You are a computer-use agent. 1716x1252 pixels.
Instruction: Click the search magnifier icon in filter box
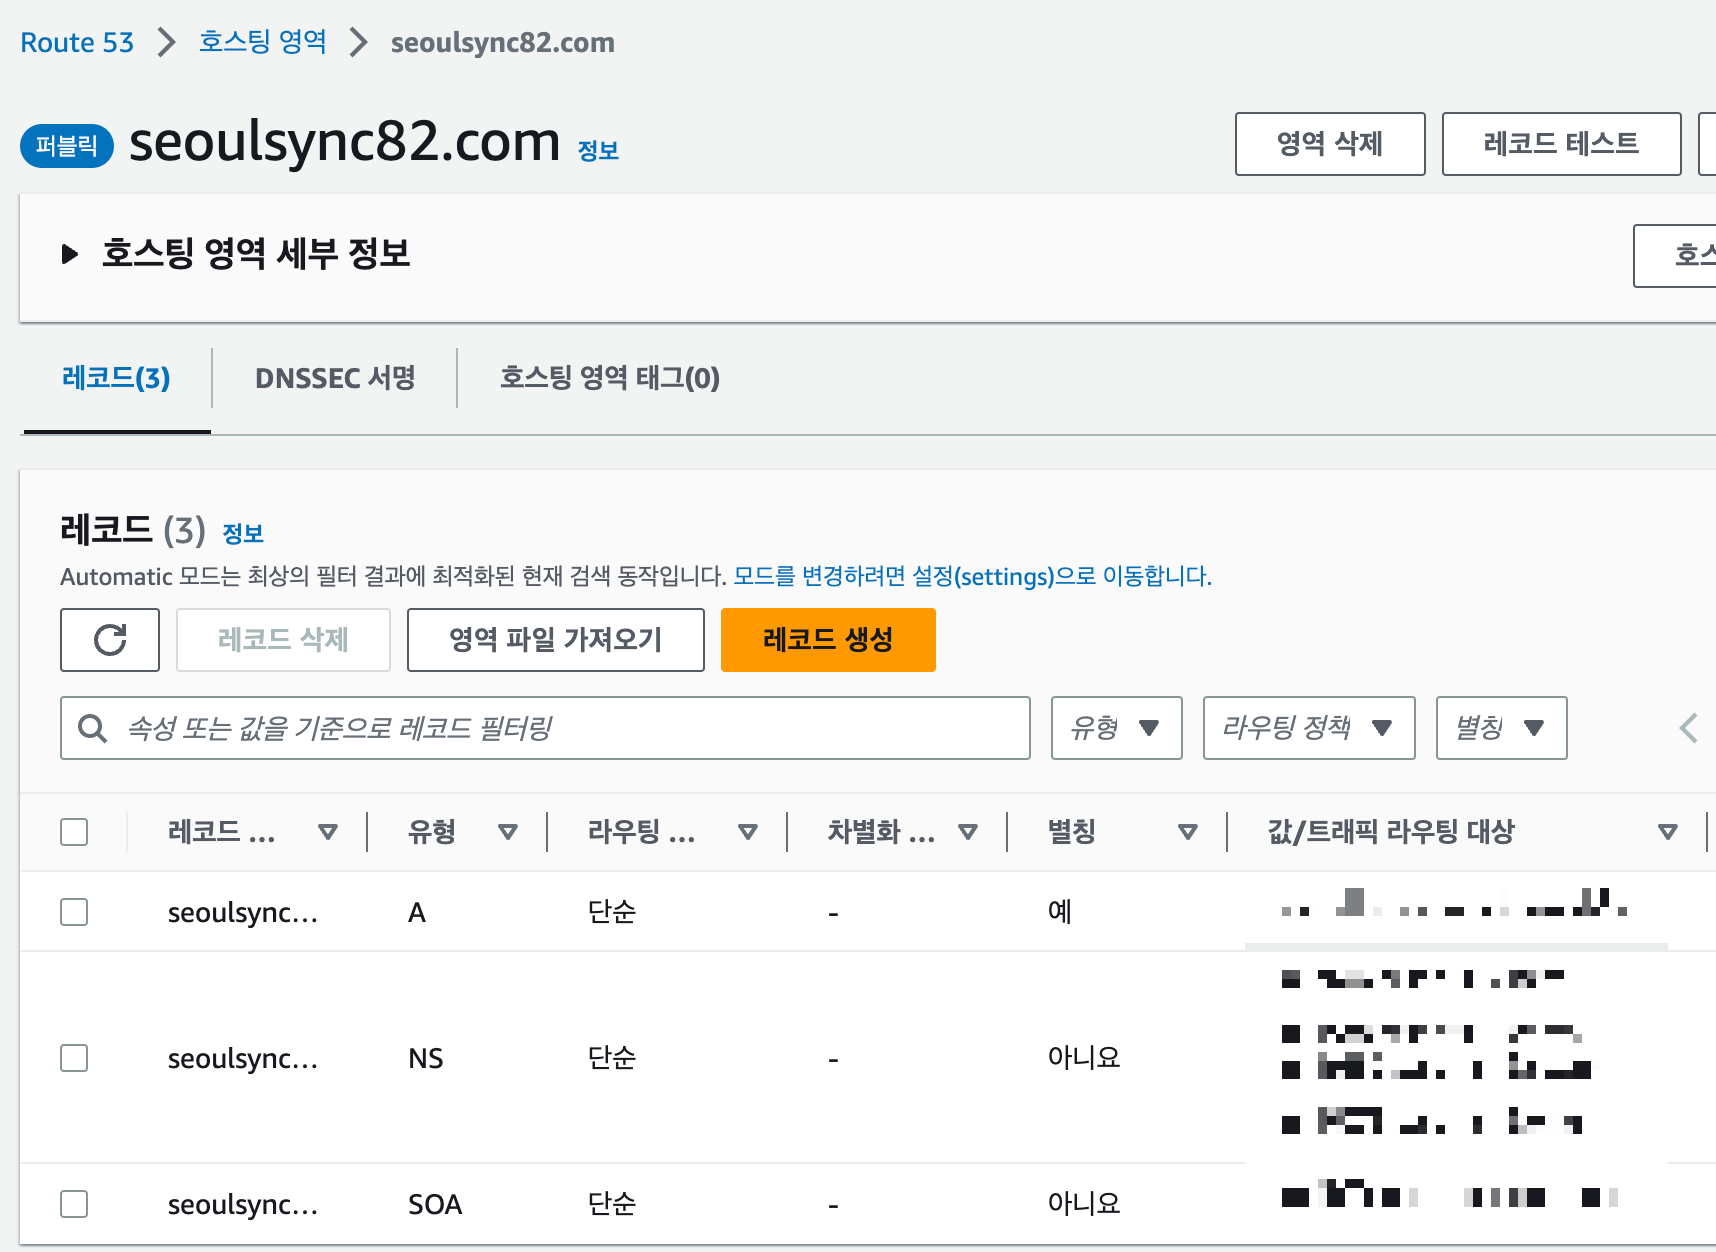(92, 728)
